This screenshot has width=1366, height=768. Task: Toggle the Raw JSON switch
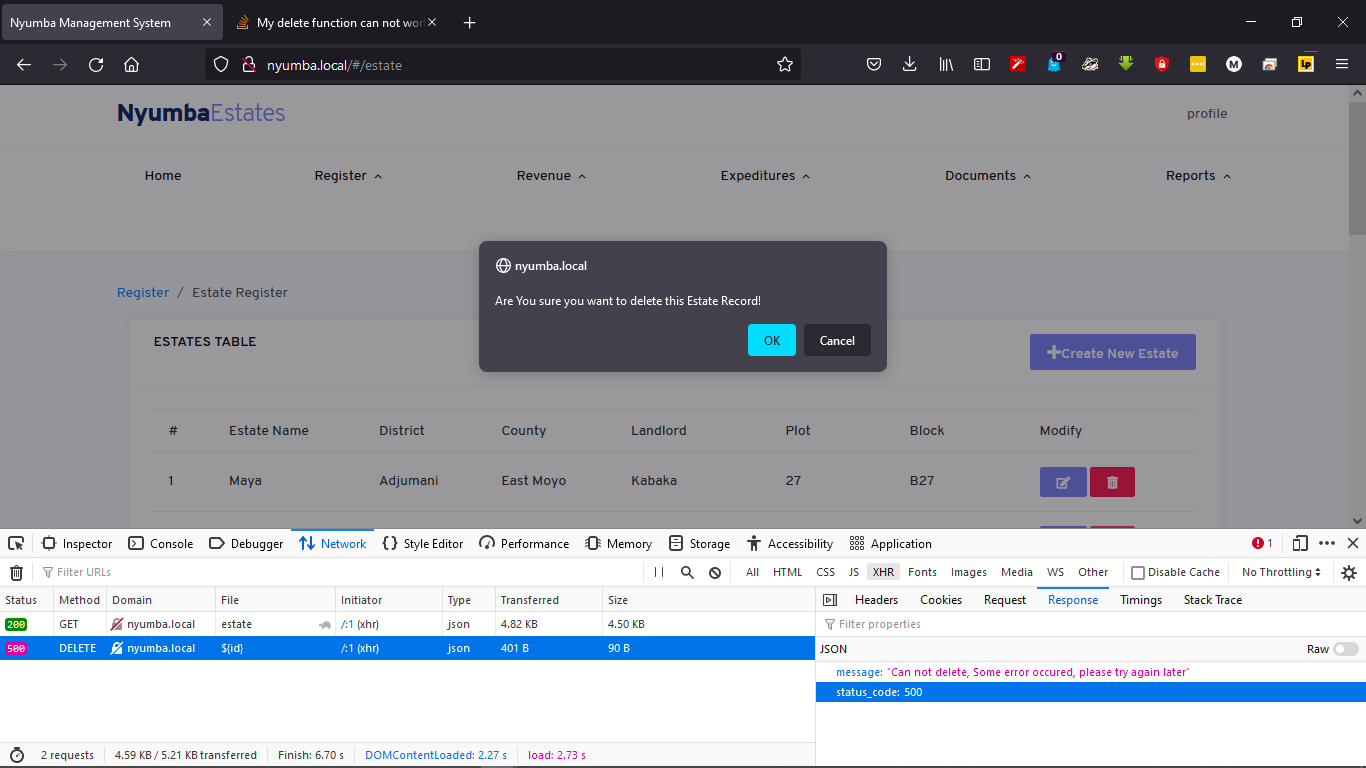[x=1345, y=649]
